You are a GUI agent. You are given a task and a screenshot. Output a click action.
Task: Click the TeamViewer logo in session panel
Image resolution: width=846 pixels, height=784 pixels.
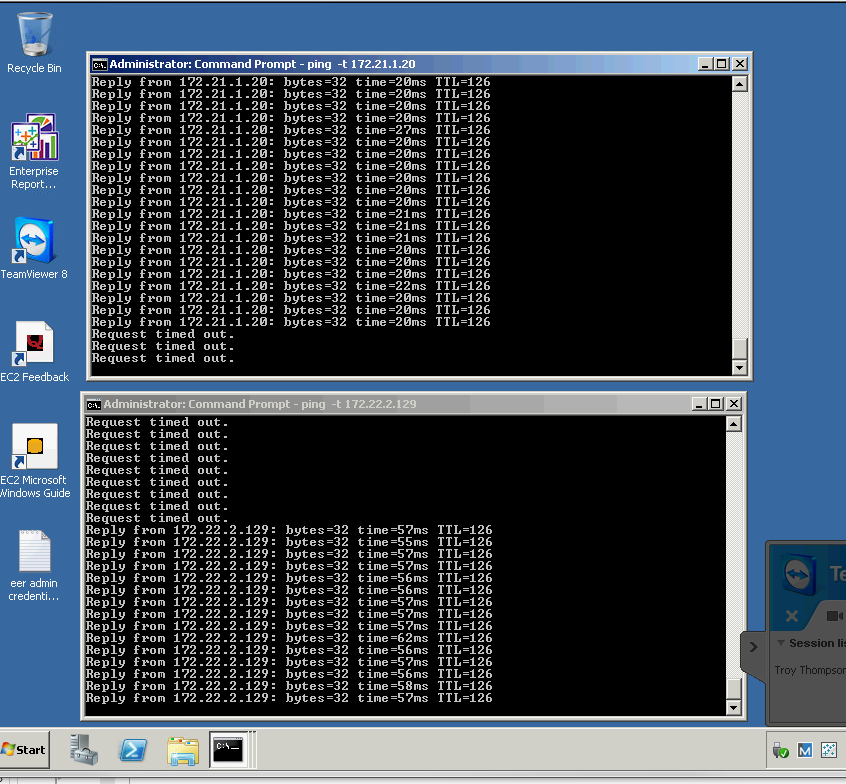(799, 574)
